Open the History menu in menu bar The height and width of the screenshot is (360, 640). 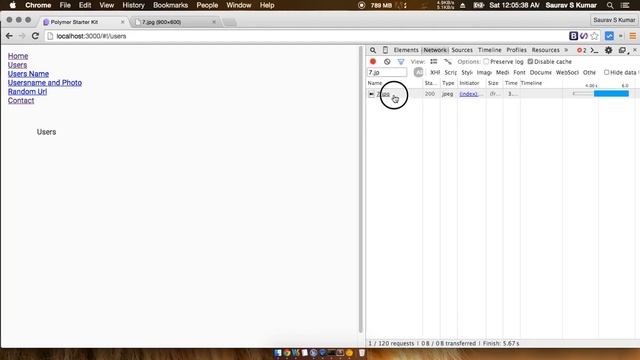(x=133, y=5)
